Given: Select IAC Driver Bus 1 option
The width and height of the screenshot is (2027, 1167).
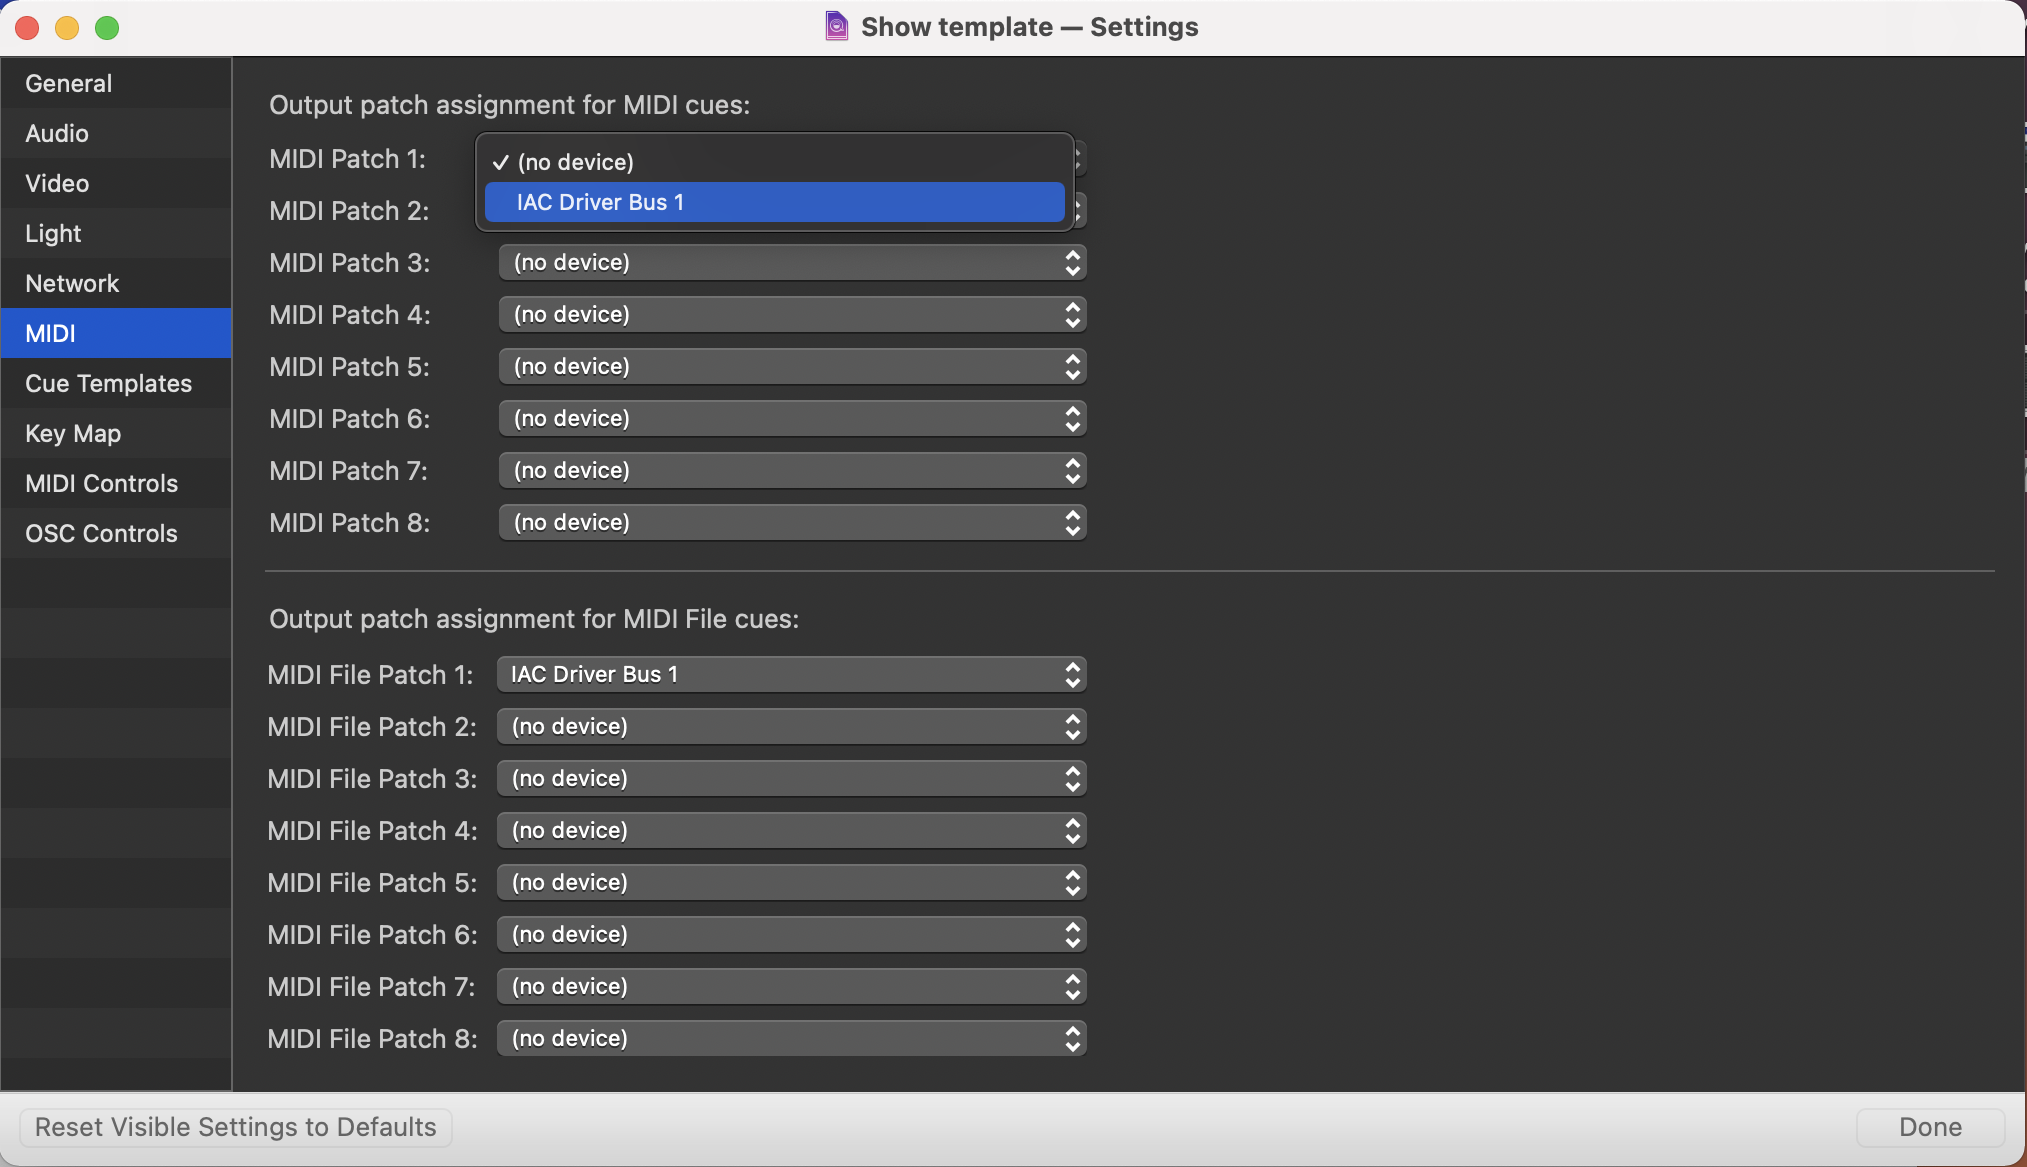Looking at the screenshot, I should (x=774, y=202).
